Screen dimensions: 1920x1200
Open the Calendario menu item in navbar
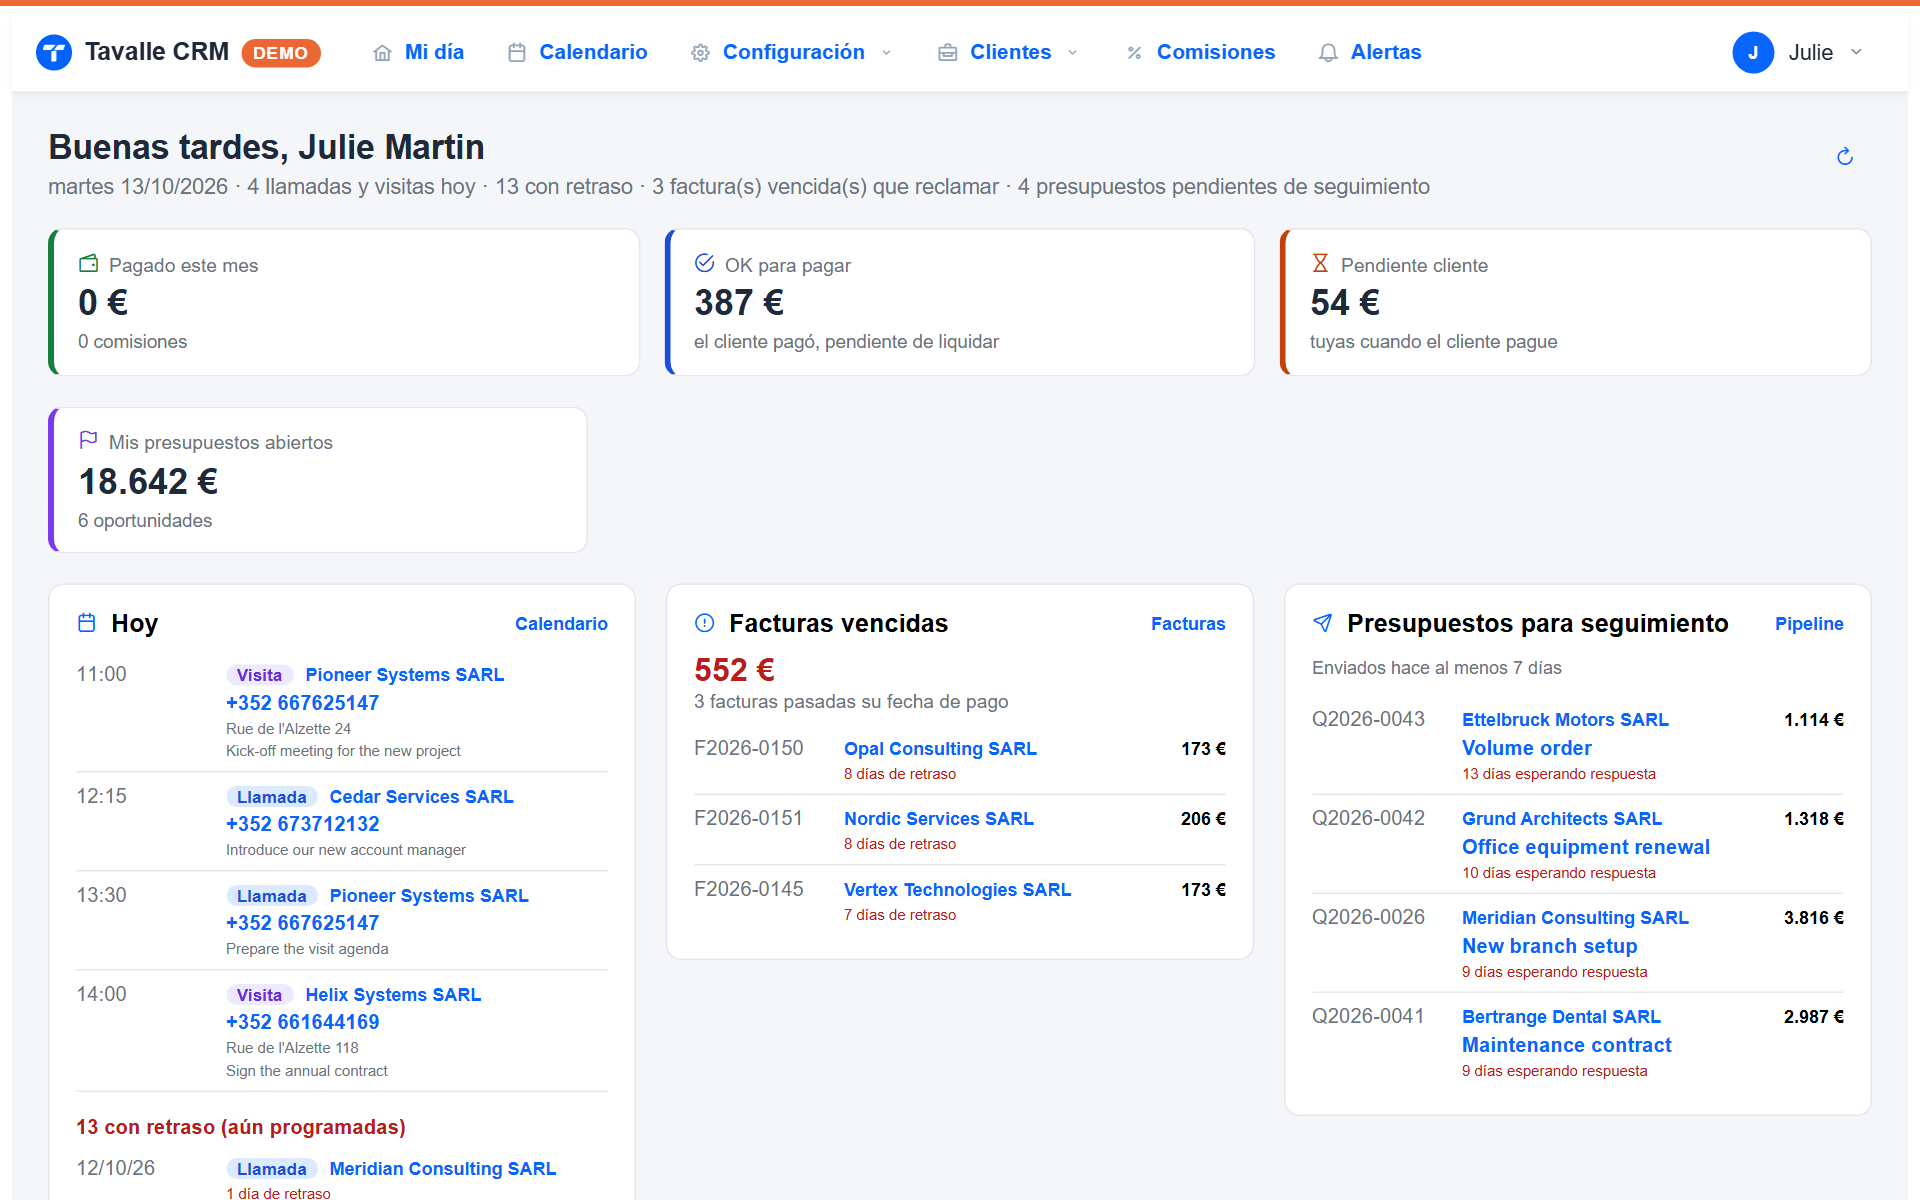tap(593, 52)
